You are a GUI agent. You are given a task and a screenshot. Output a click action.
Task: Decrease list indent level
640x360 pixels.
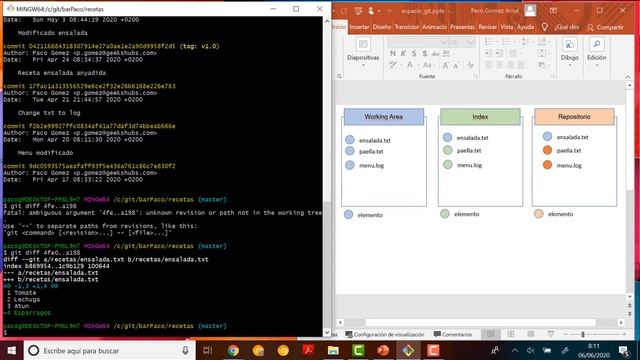(x=489, y=53)
